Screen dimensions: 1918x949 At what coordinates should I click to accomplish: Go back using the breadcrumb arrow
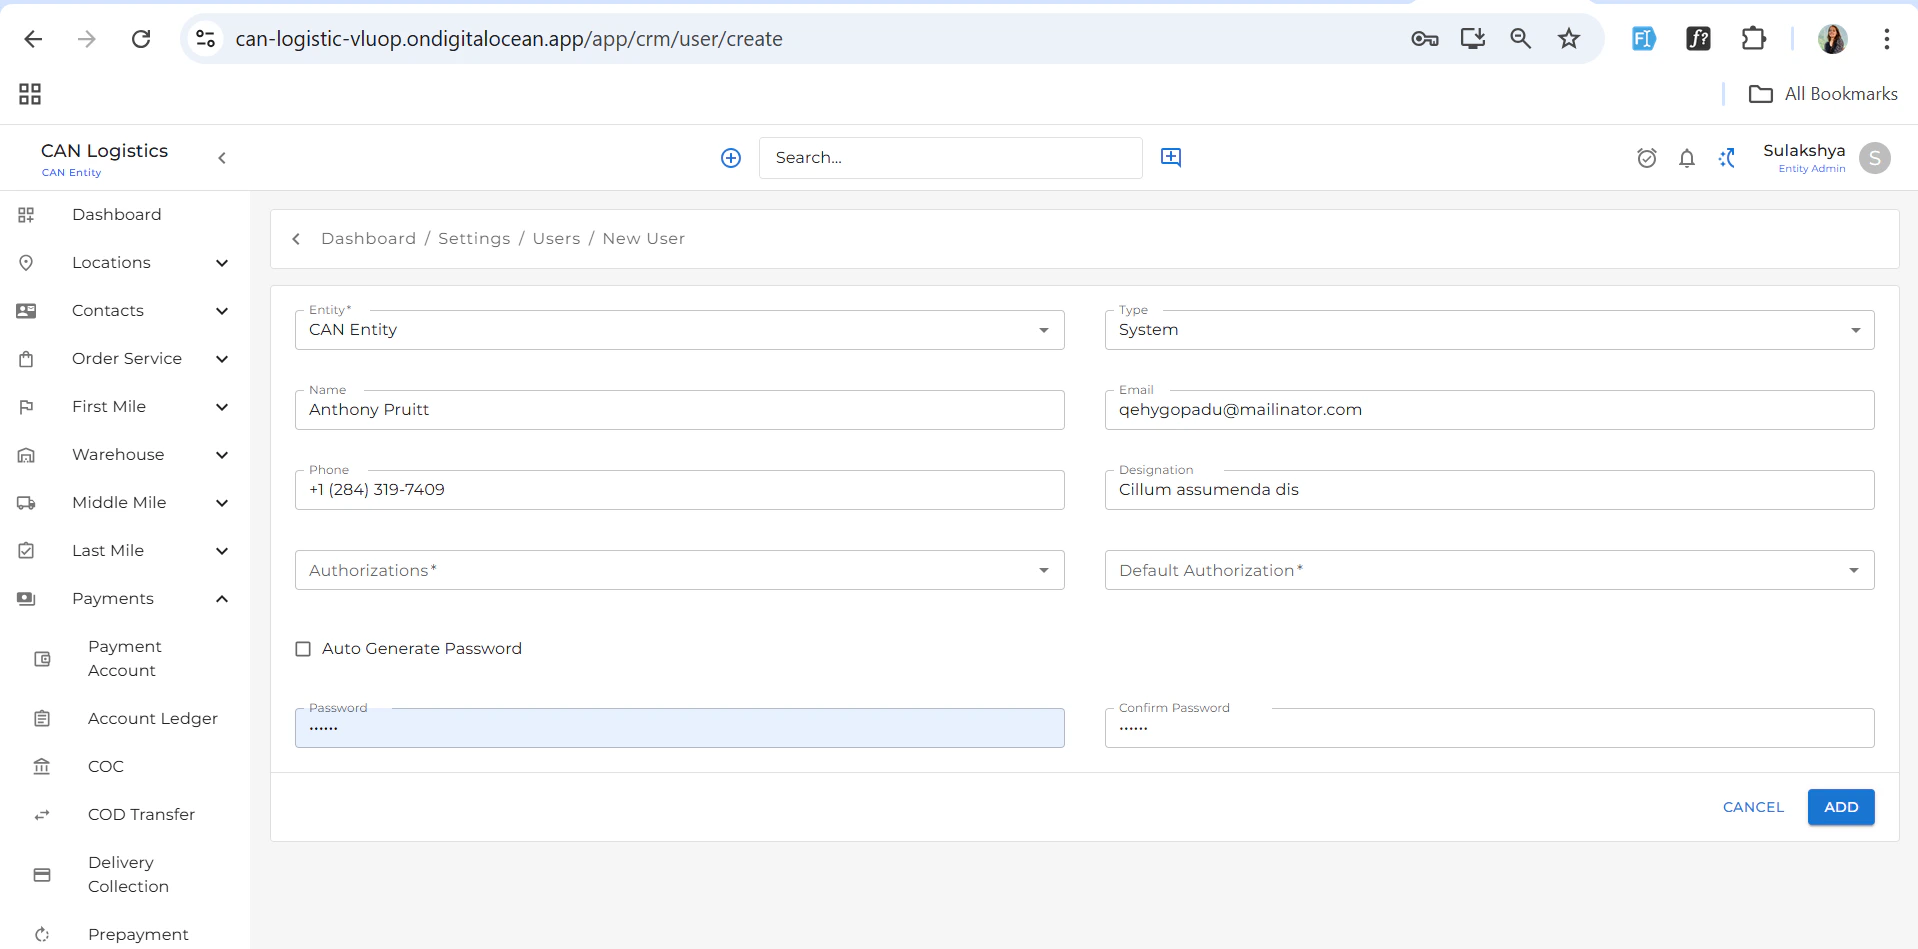[296, 239]
